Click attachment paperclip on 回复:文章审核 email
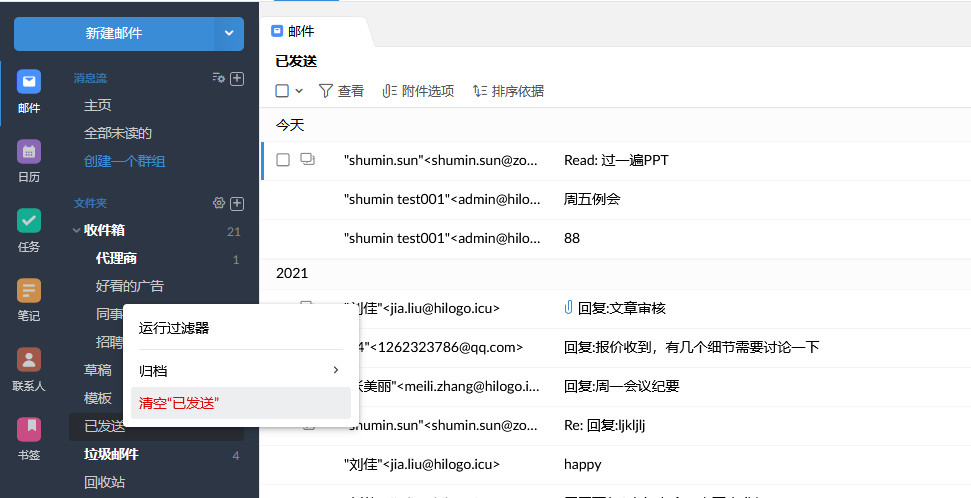This screenshot has width=971, height=498. point(568,307)
